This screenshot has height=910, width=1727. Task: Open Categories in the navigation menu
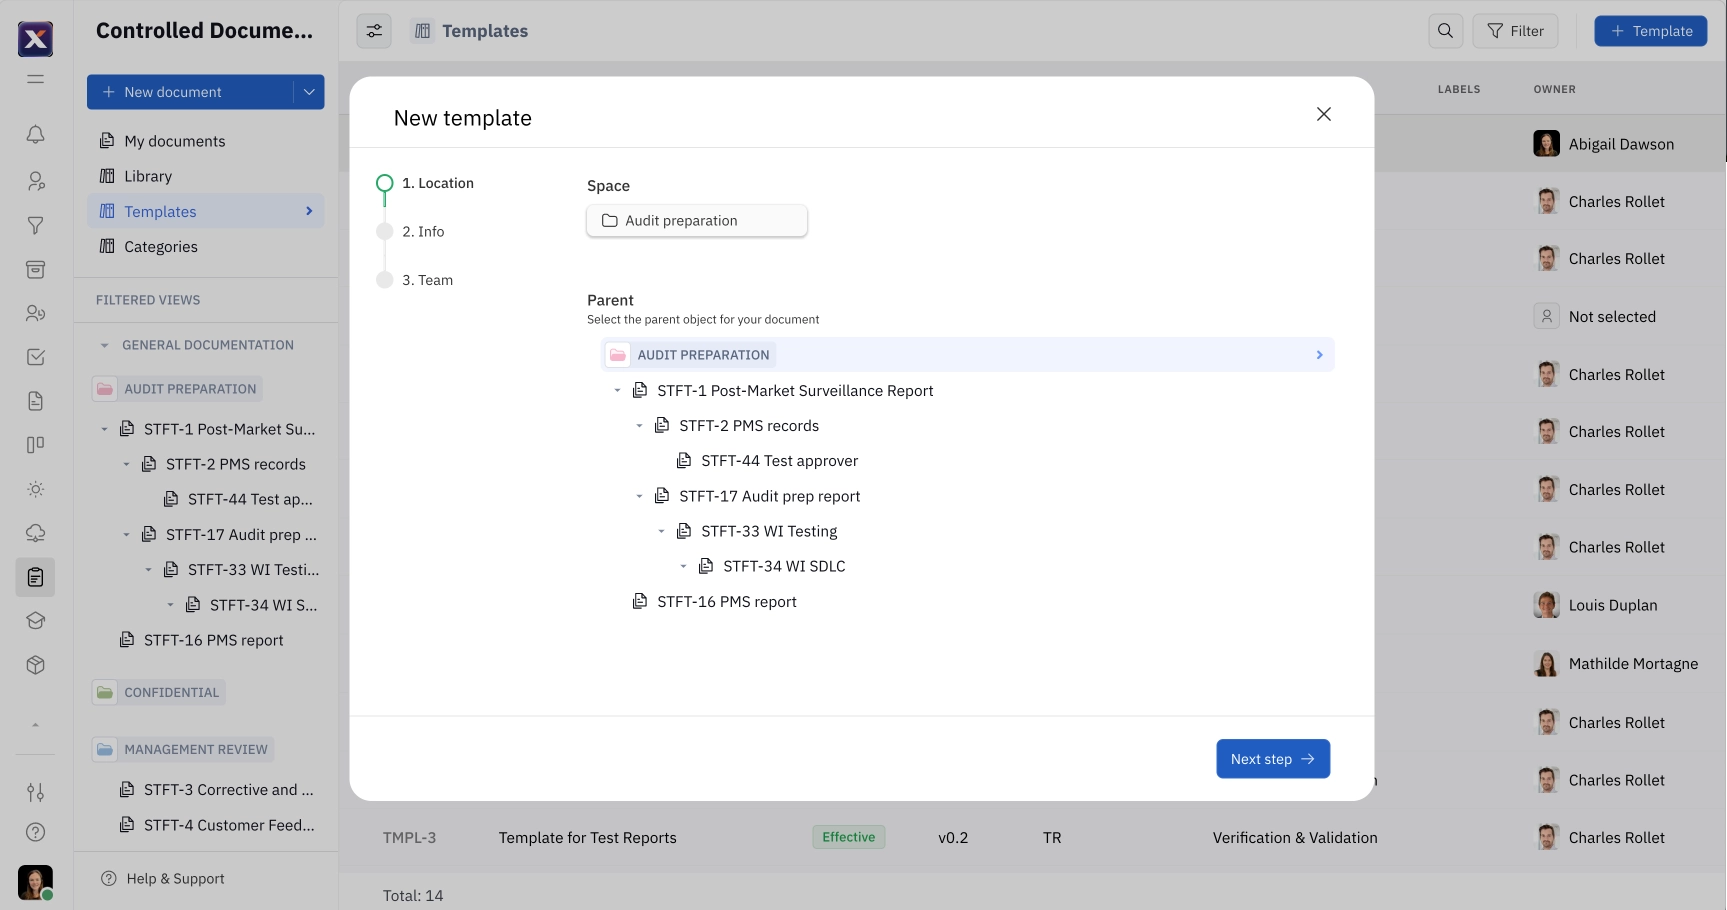(x=160, y=247)
